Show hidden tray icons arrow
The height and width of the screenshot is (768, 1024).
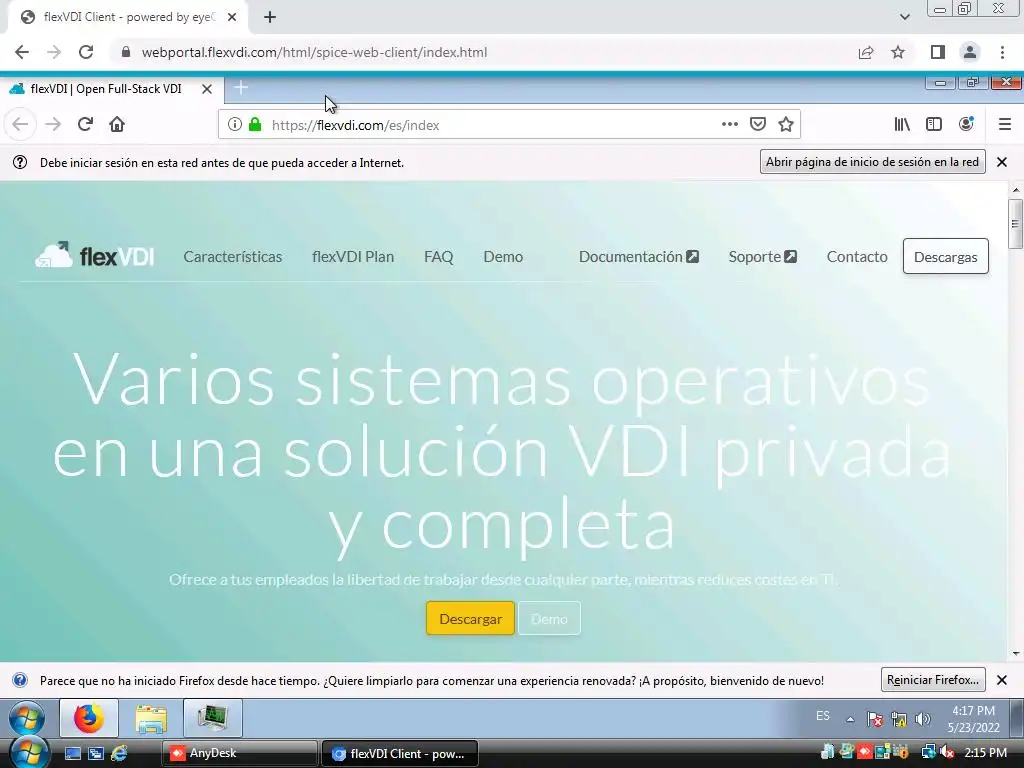click(x=850, y=719)
